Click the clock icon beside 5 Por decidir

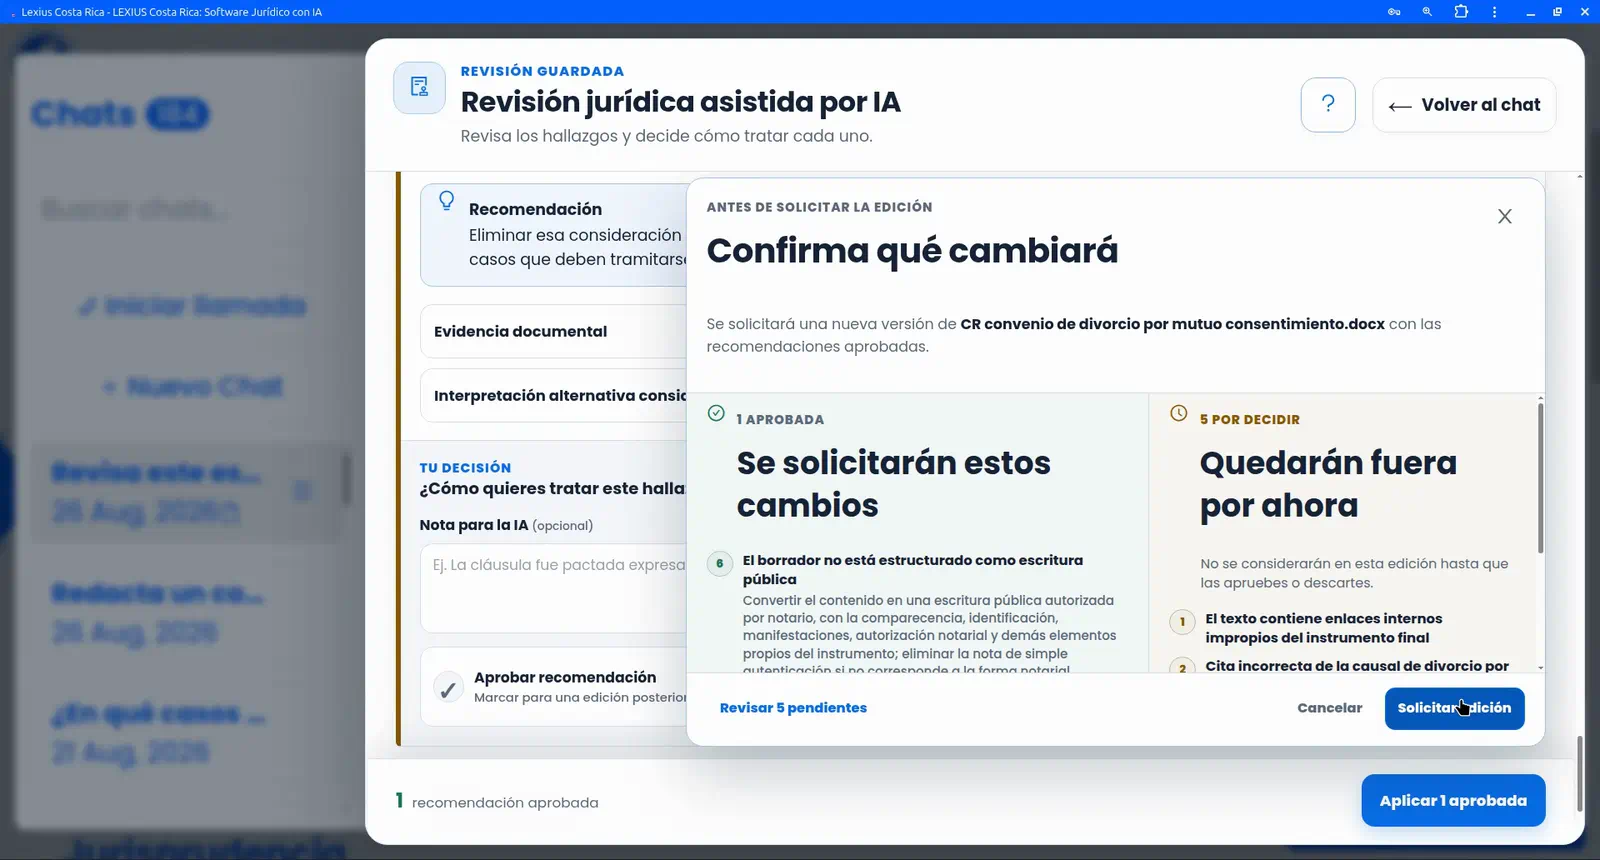[x=1179, y=413]
